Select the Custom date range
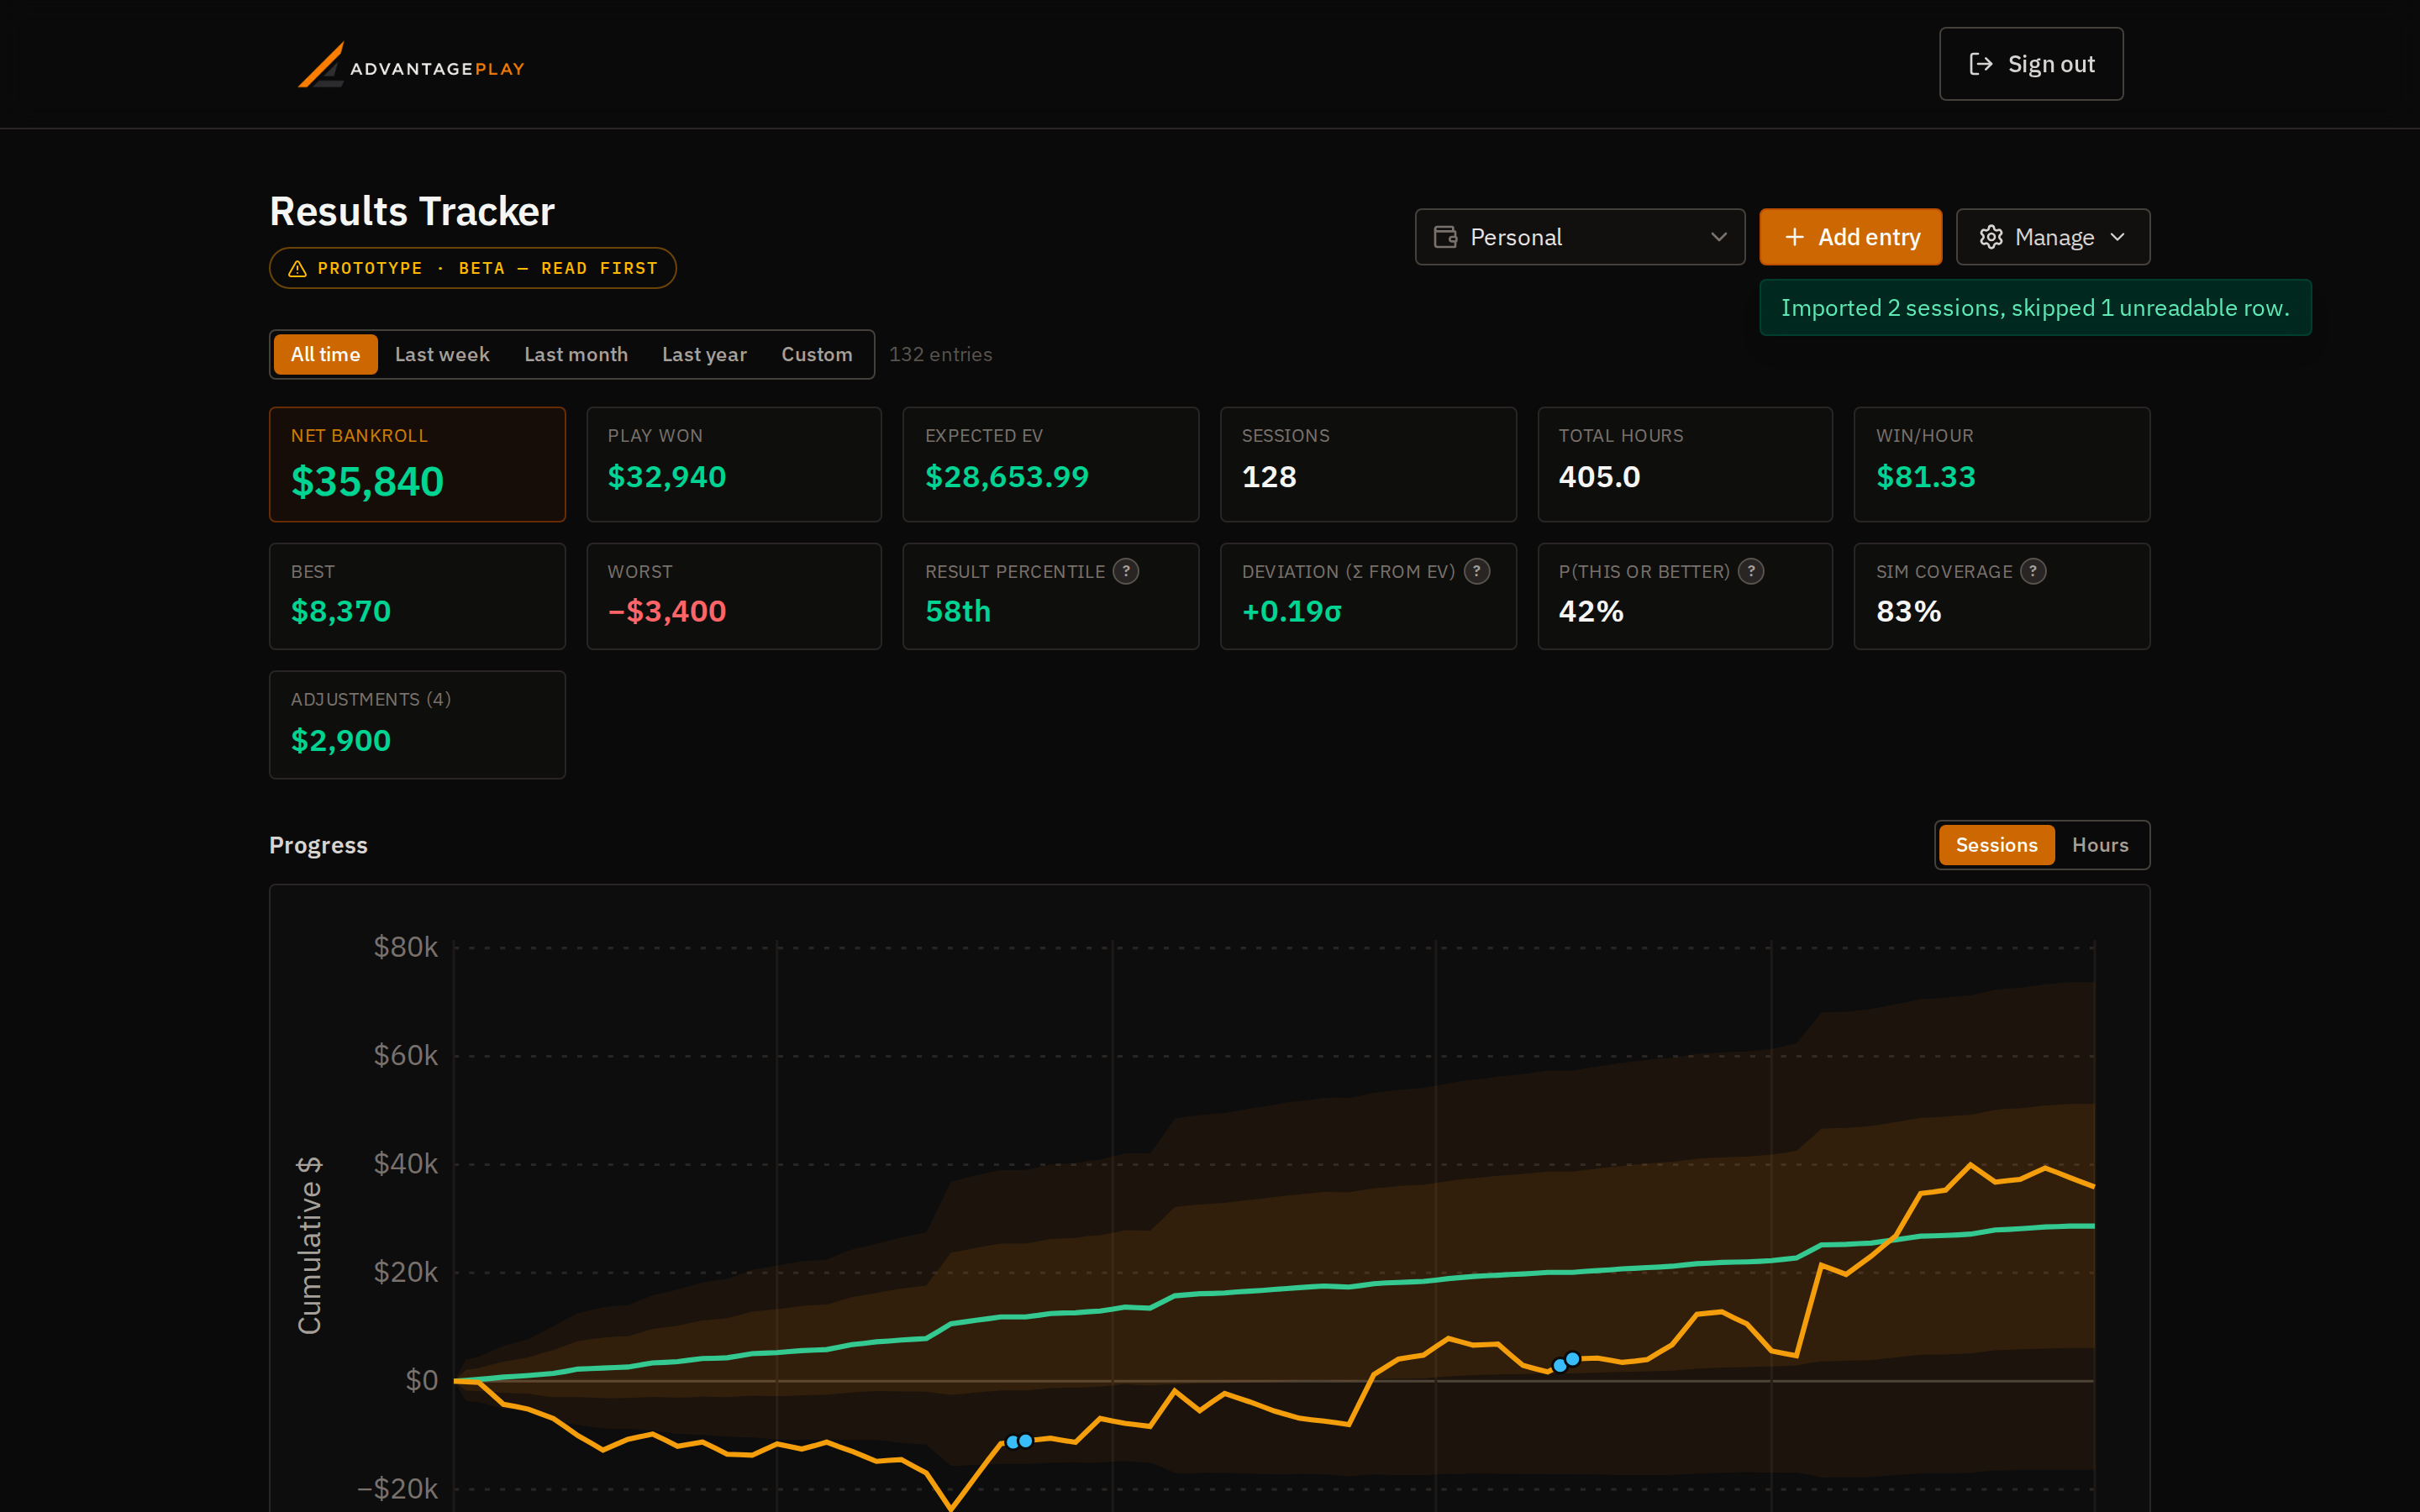 point(816,354)
